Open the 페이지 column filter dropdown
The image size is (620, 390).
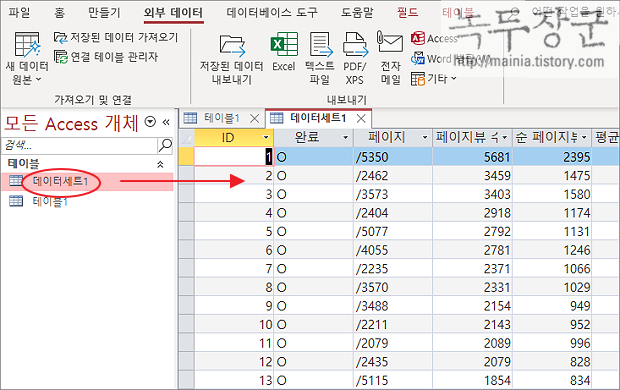(x=425, y=138)
